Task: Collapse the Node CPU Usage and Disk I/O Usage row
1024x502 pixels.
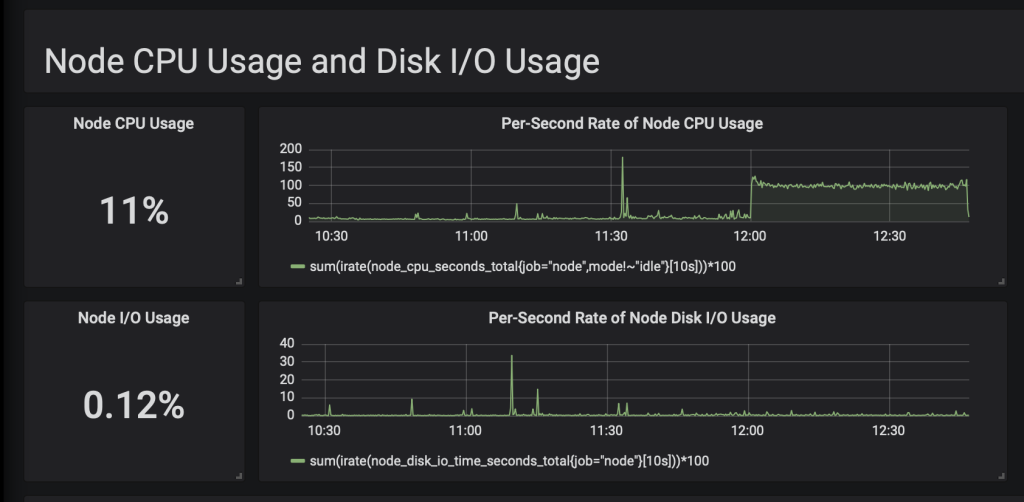Action: click(x=322, y=61)
